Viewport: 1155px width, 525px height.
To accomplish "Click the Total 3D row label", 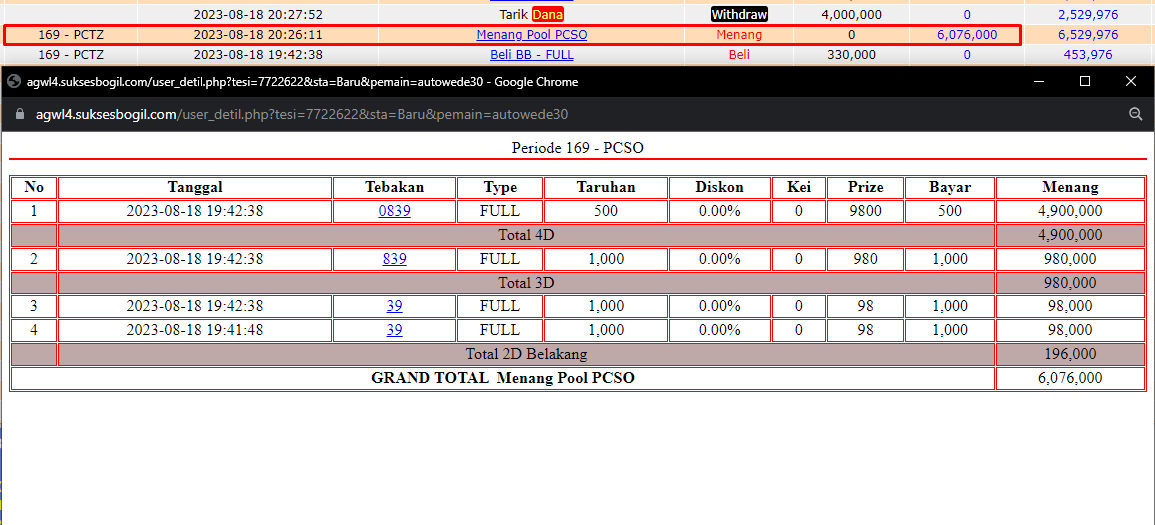I will pyautogui.click(x=526, y=283).
